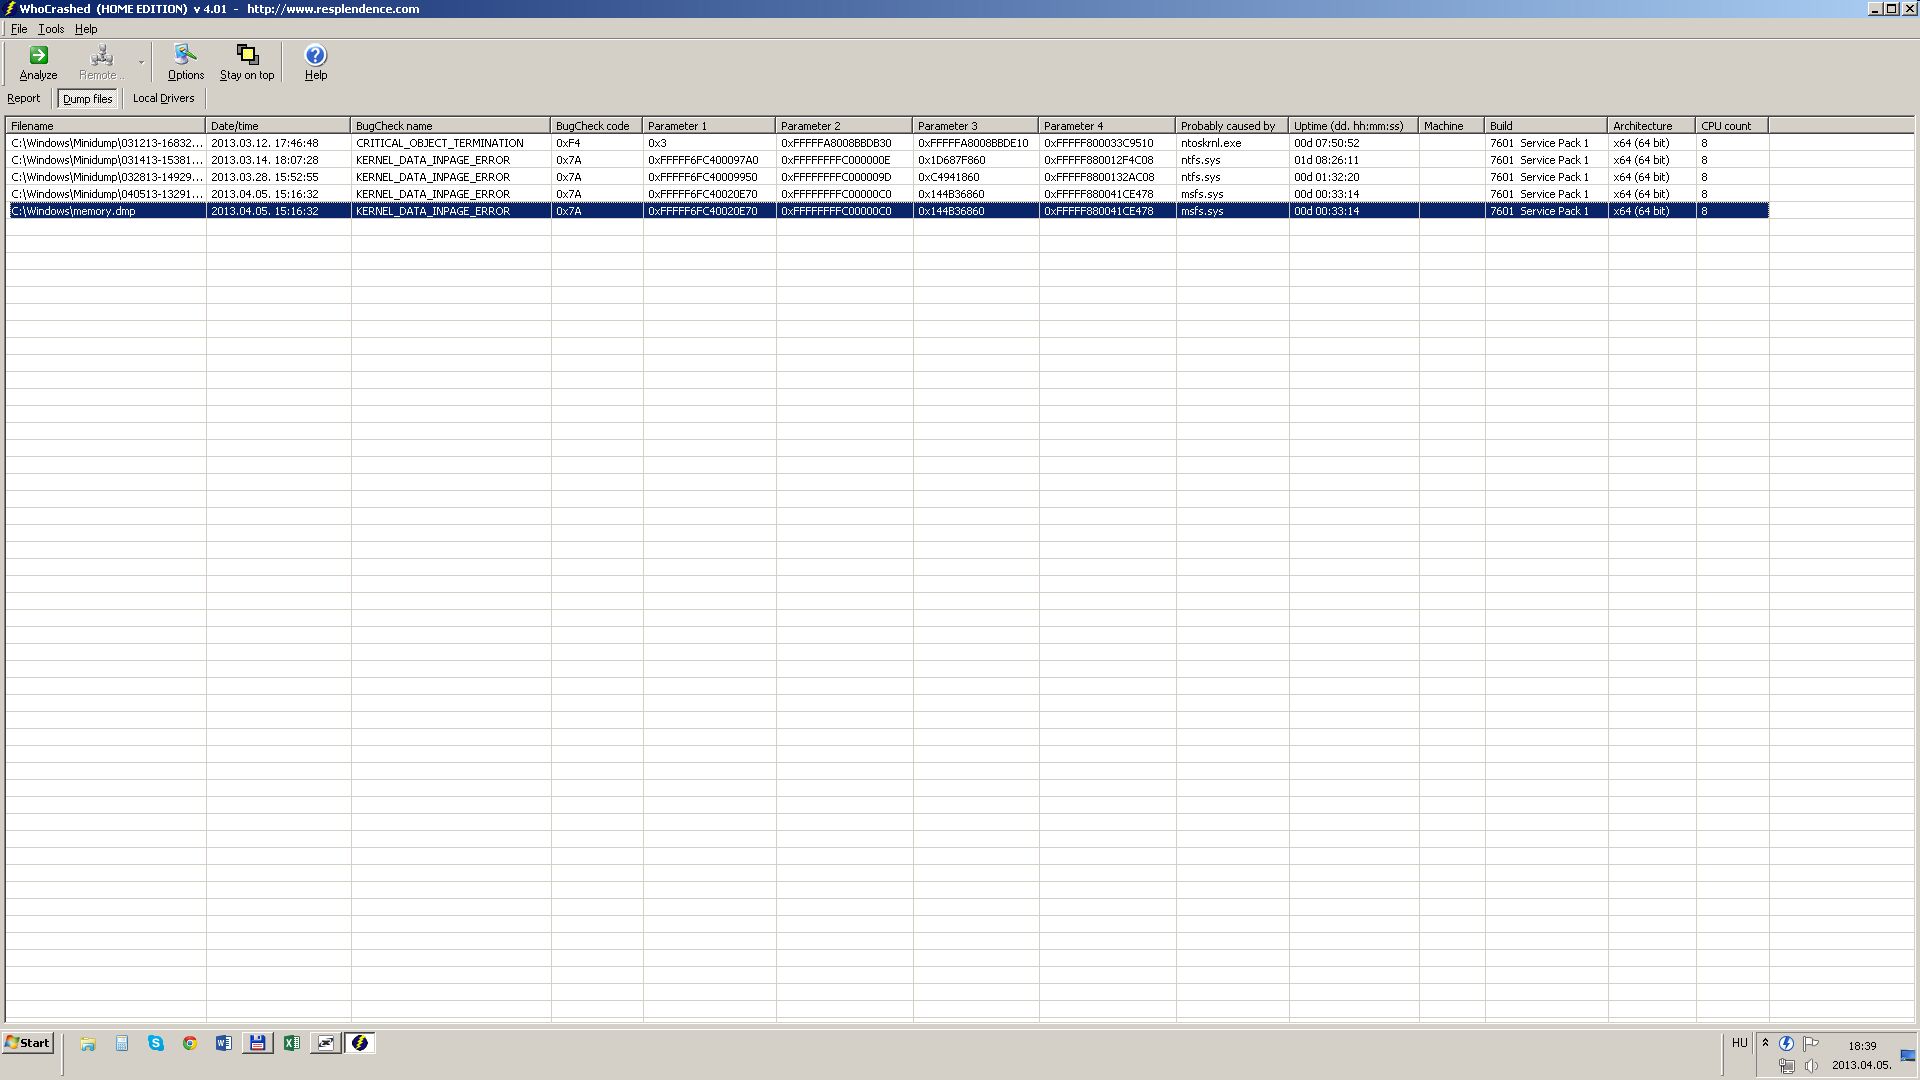1920x1080 pixels.
Task: Open the dropdown arrow next to Remote
Action: [x=141, y=62]
